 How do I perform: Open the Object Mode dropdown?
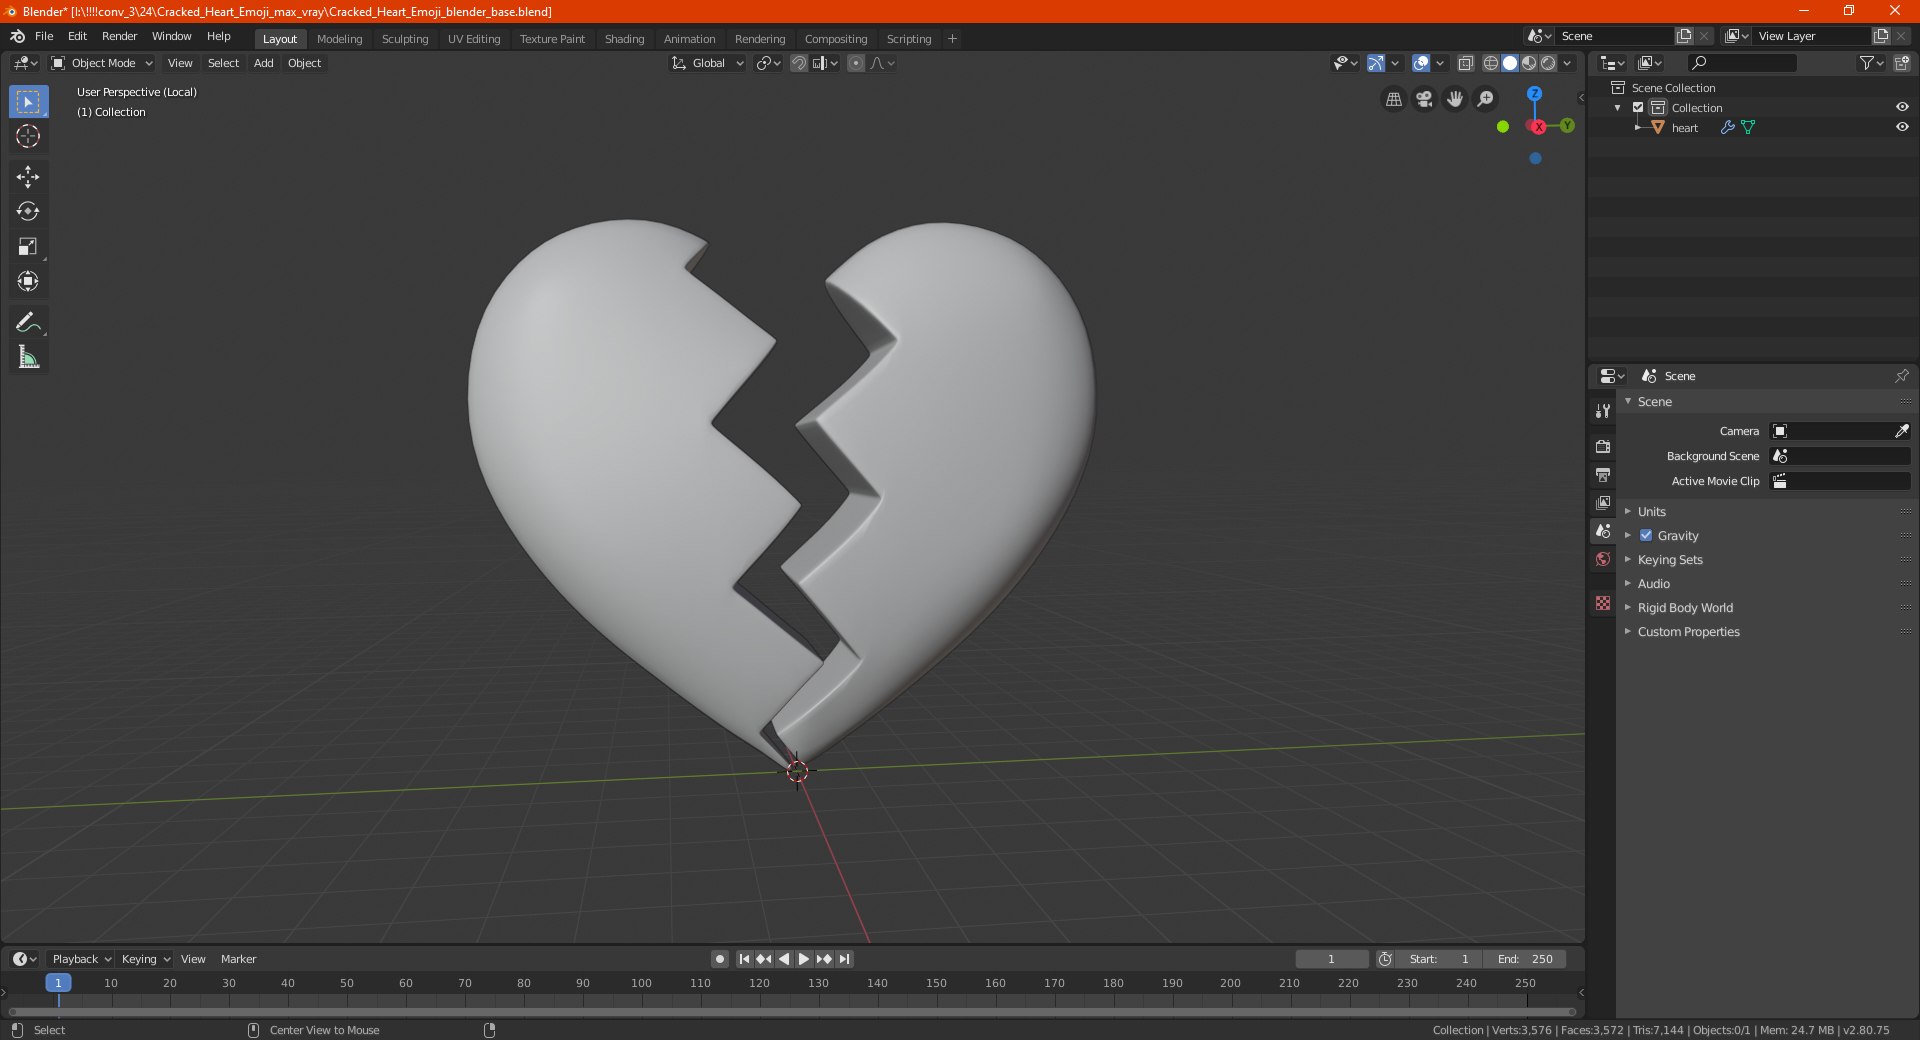(x=102, y=63)
